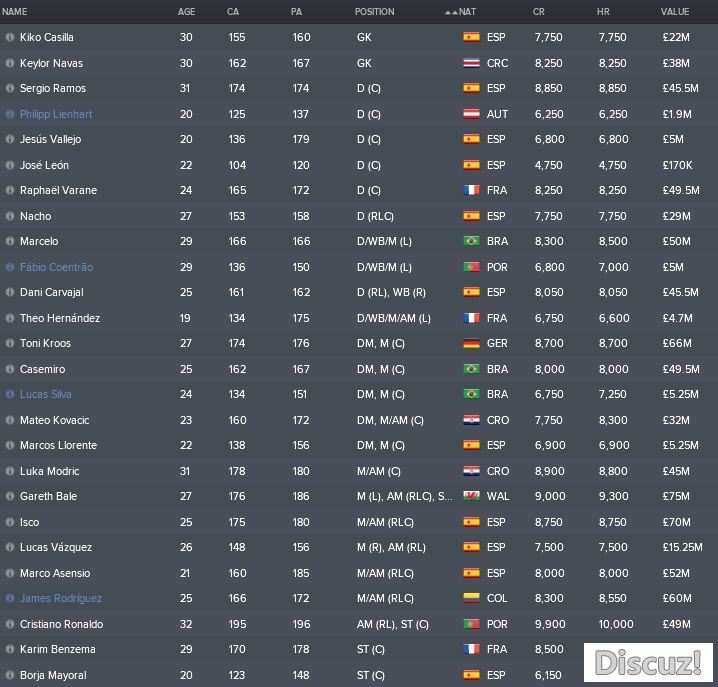Image resolution: width=718 pixels, height=687 pixels.
Task: Open info icon beside Isco
Action: point(10,522)
